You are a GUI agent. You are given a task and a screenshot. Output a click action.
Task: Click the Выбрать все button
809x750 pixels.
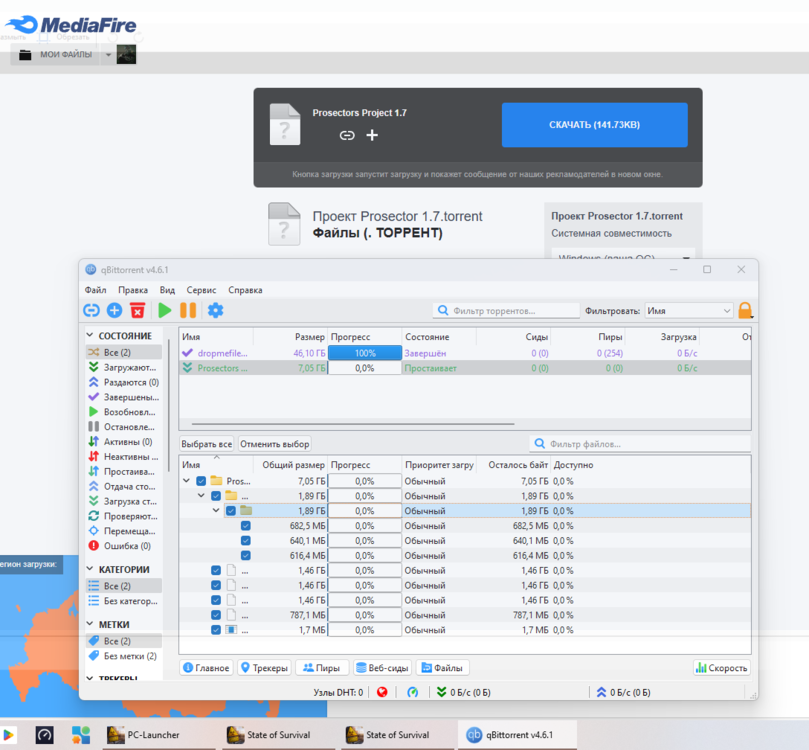(x=207, y=444)
